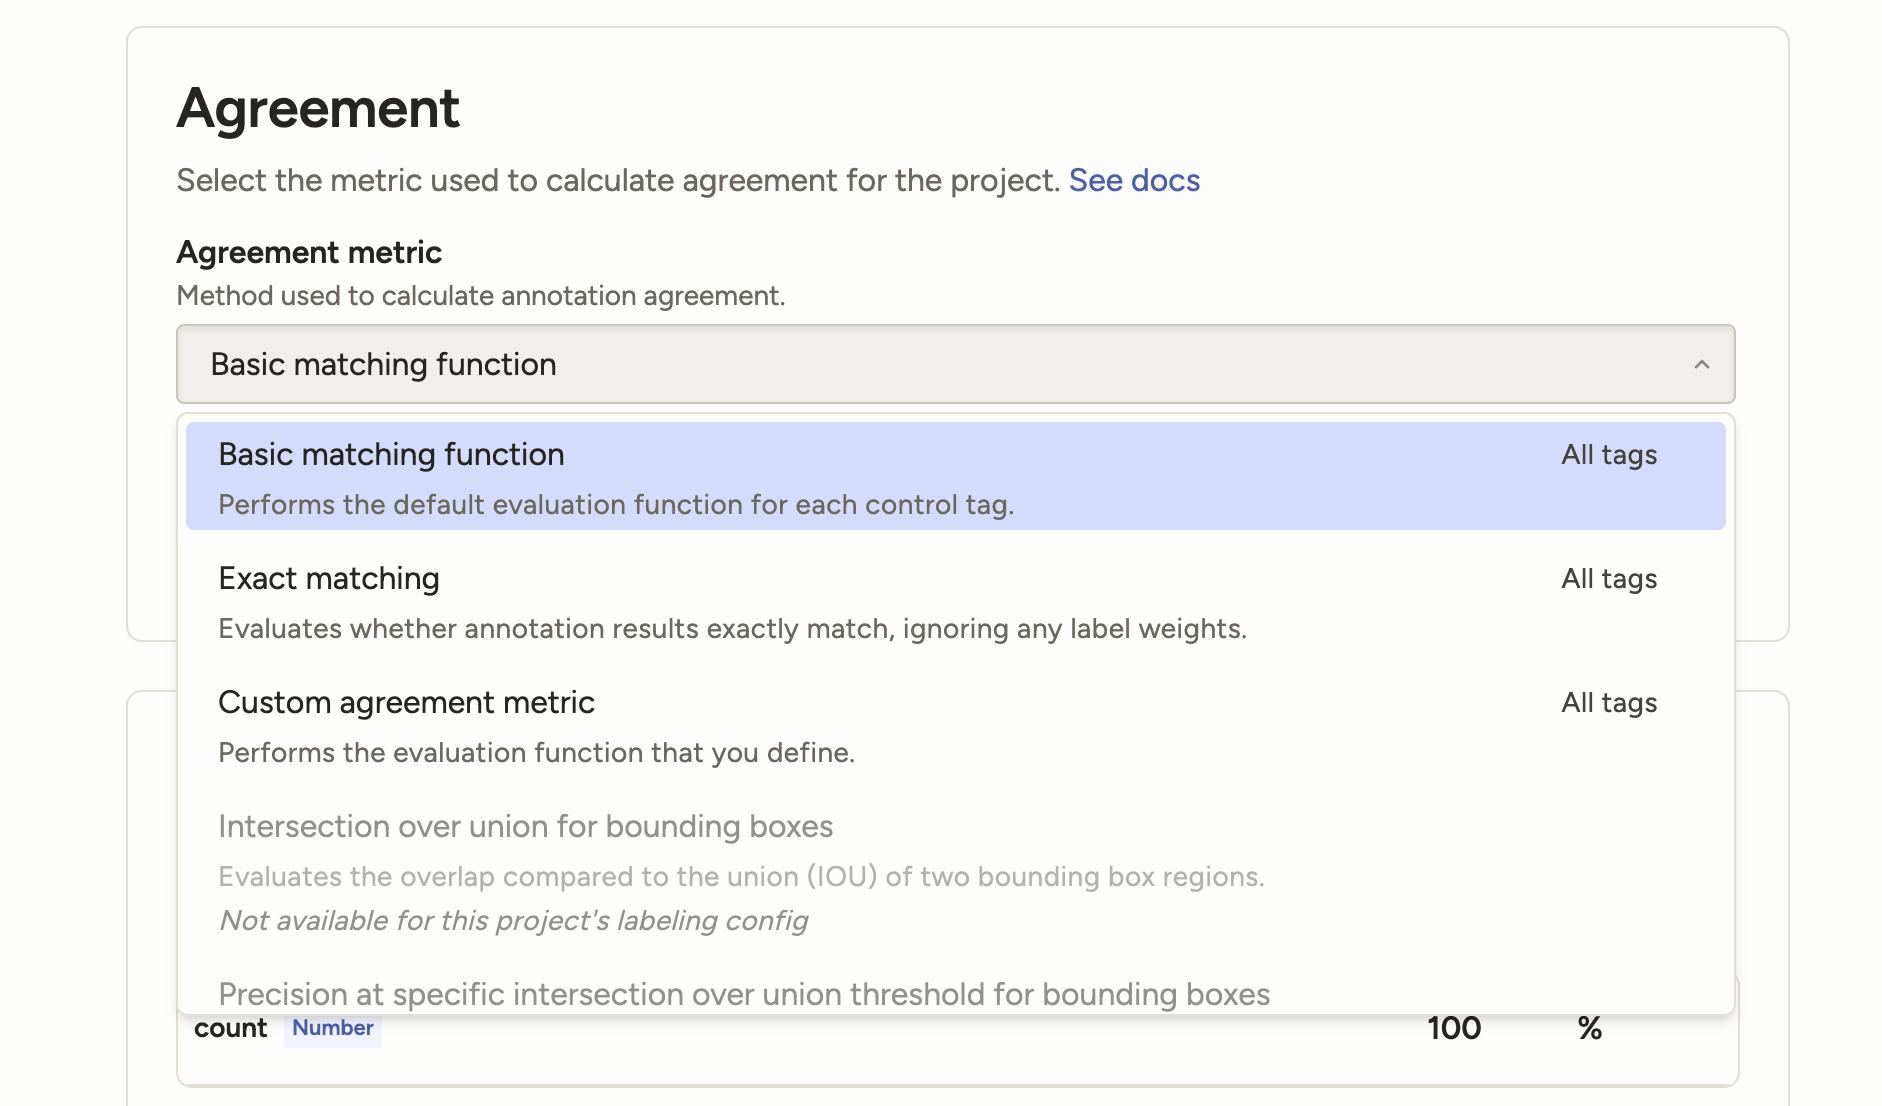Click the Agreement metric dropdown field
The width and height of the screenshot is (1882, 1106).
tap(954, 364)
